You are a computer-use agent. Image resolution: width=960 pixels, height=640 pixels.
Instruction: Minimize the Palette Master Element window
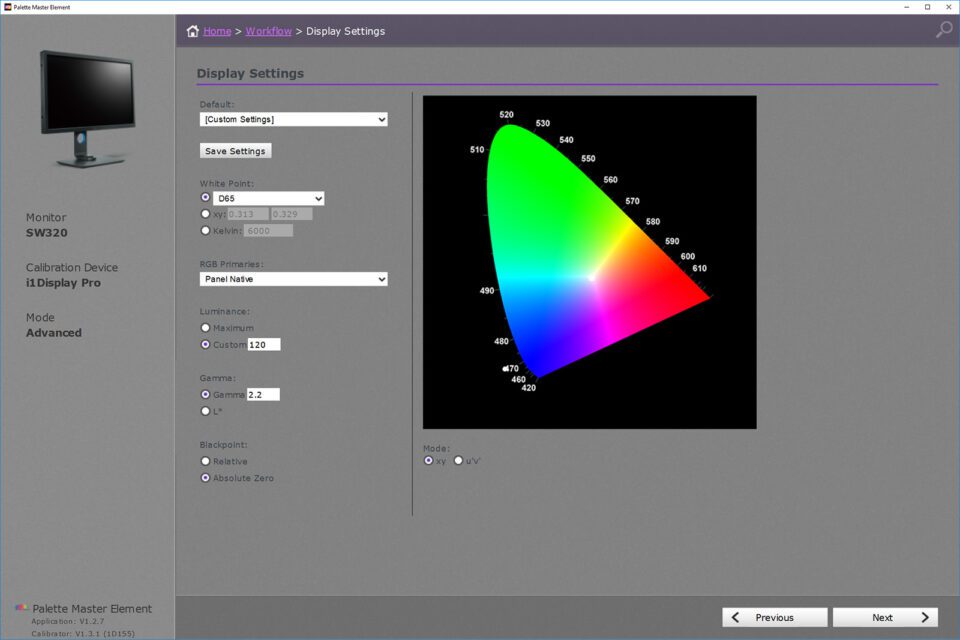pos(907,7)
